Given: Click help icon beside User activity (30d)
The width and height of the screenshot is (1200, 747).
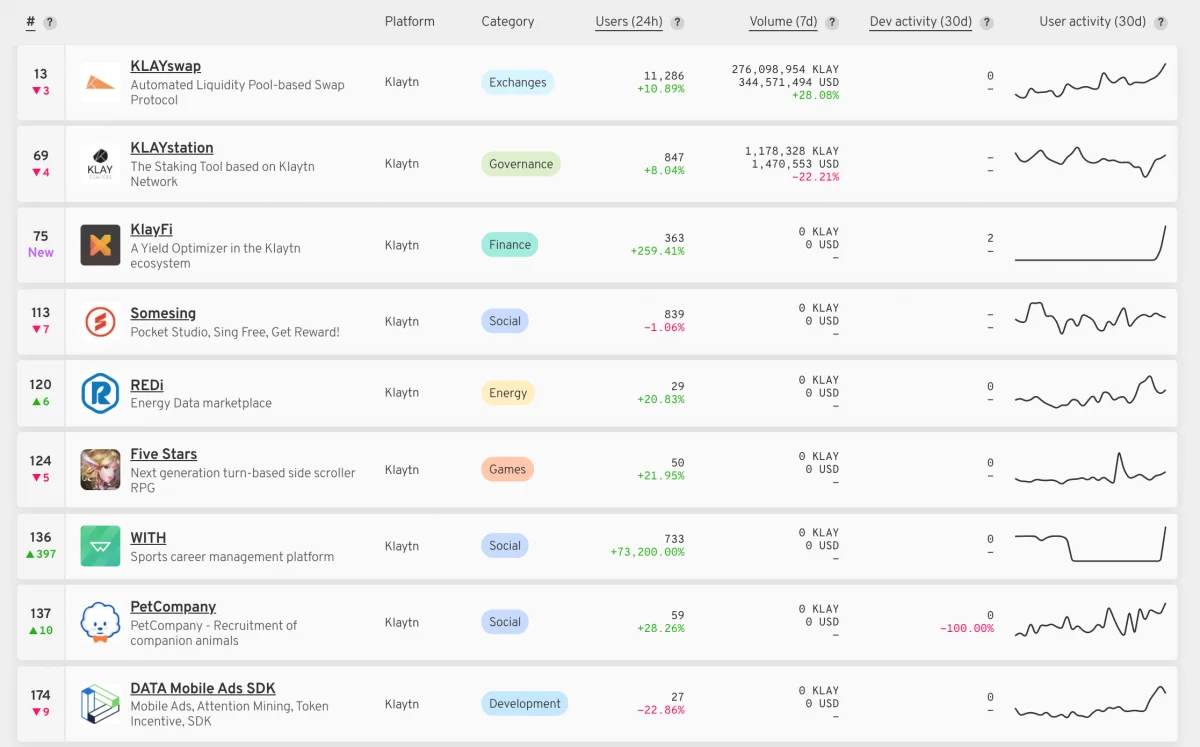Looking at the screenshot, I should coord(1161,22).
